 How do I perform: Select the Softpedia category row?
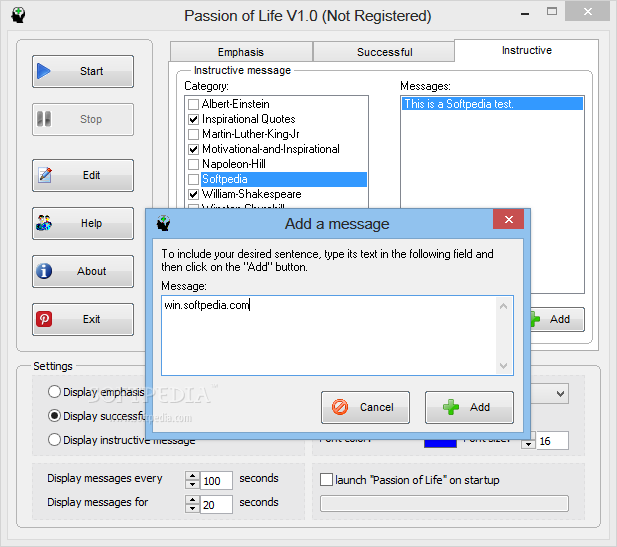[284, 179]
